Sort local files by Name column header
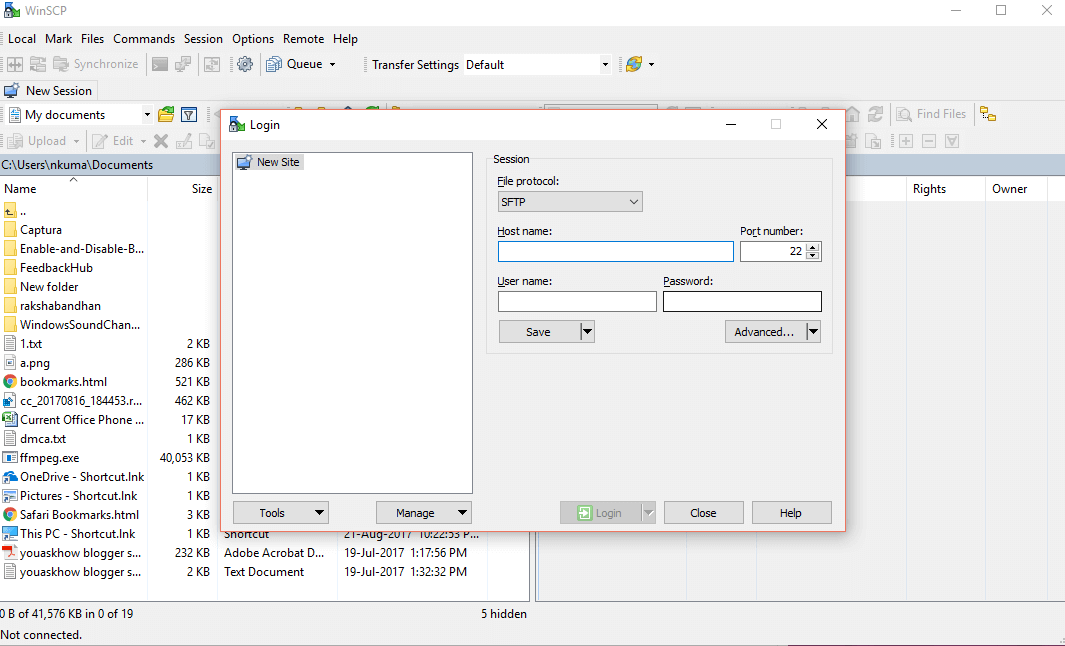The width and height of the screenshot is (1065, 646). point(73,189)
